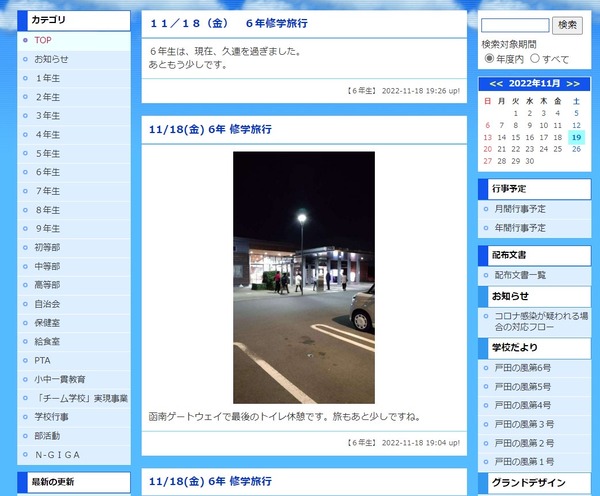Select the 7年生 category
Image resolution: width=600 pixels, height=496 pixels.
click(47, 191)
